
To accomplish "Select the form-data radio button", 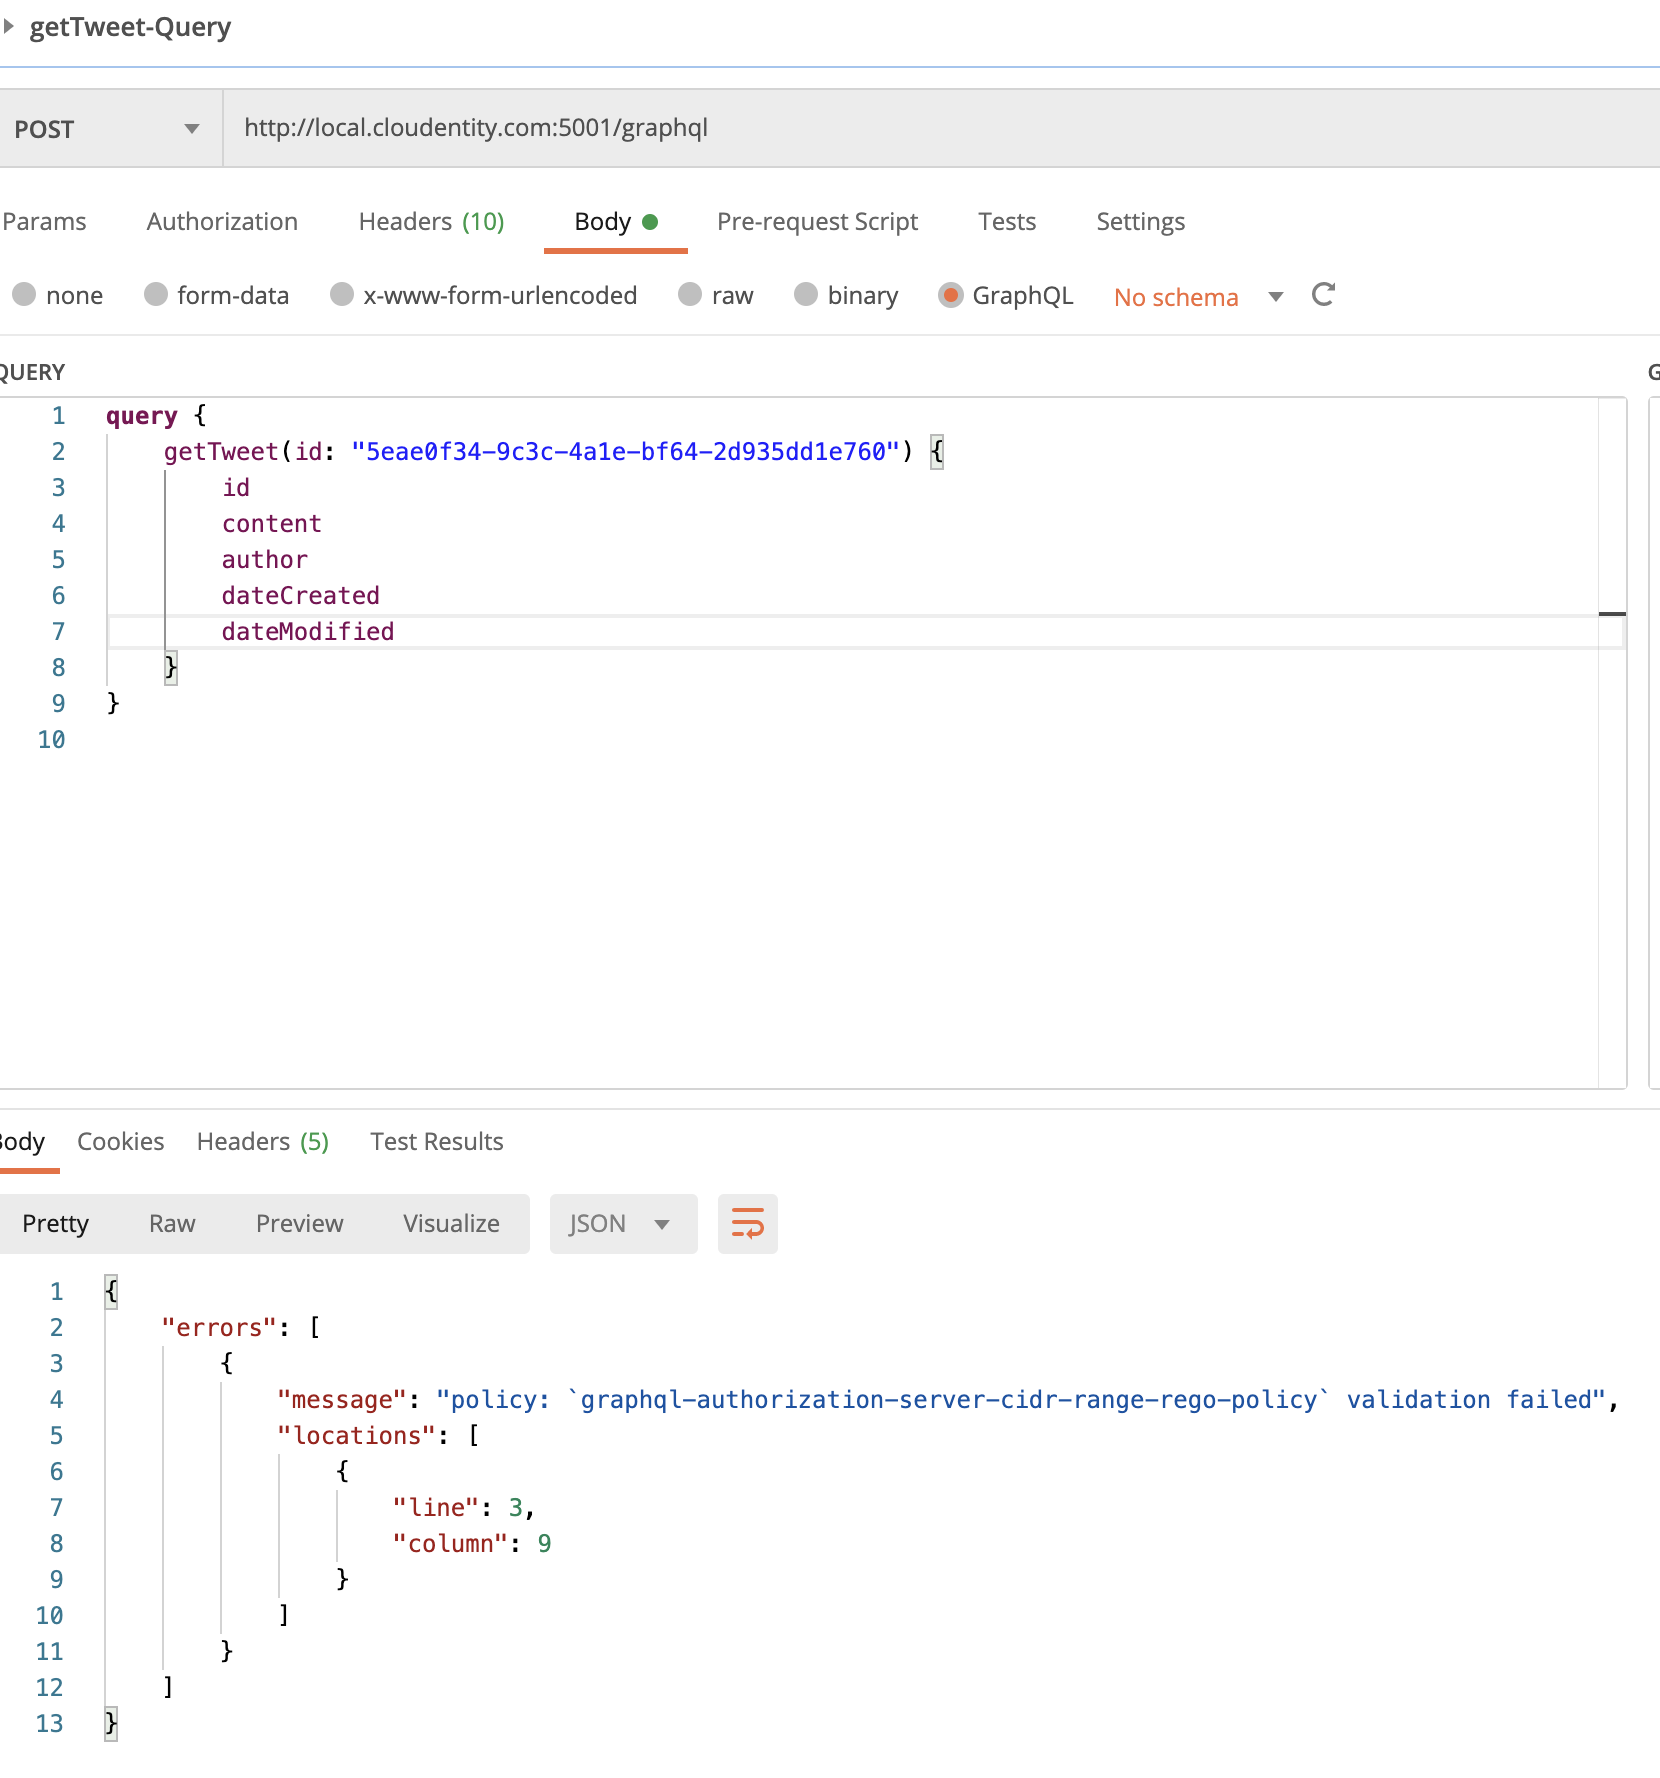I will [x=156, y=294].
